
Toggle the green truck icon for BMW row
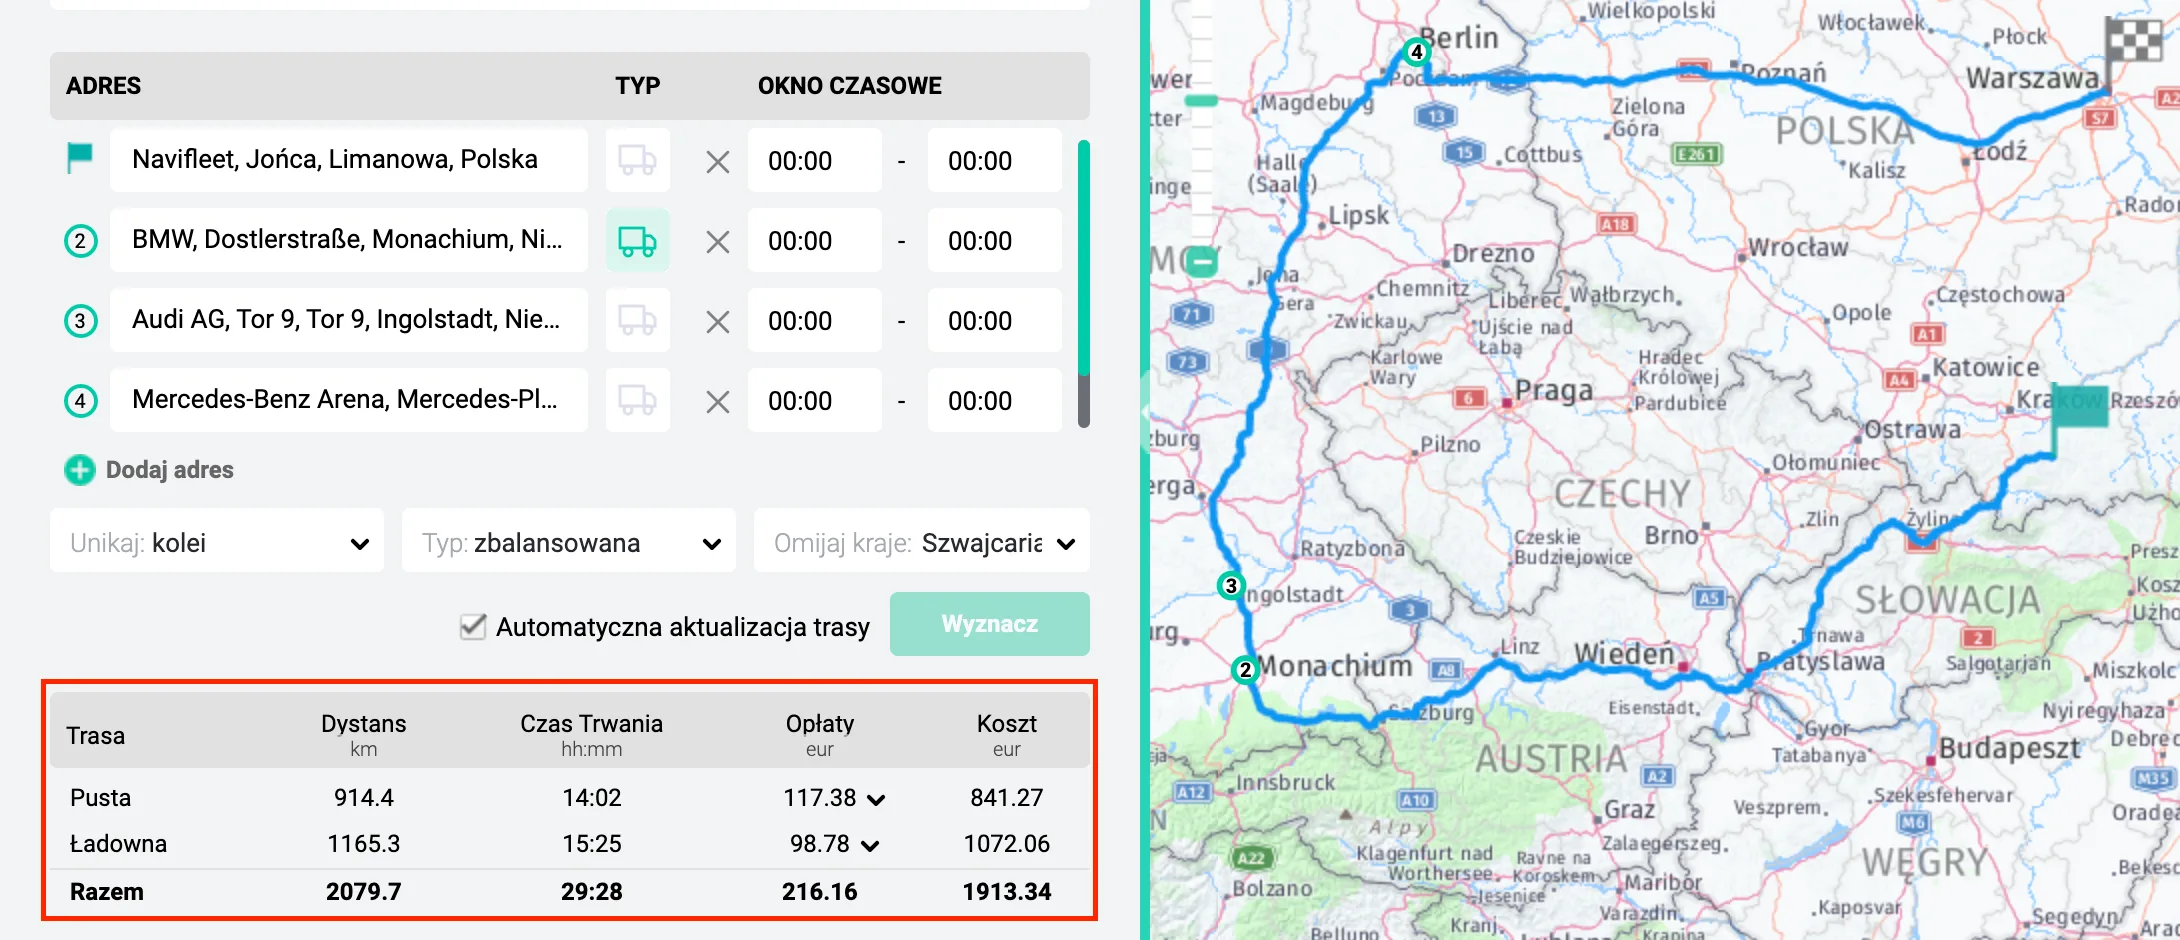pos(637,240)
